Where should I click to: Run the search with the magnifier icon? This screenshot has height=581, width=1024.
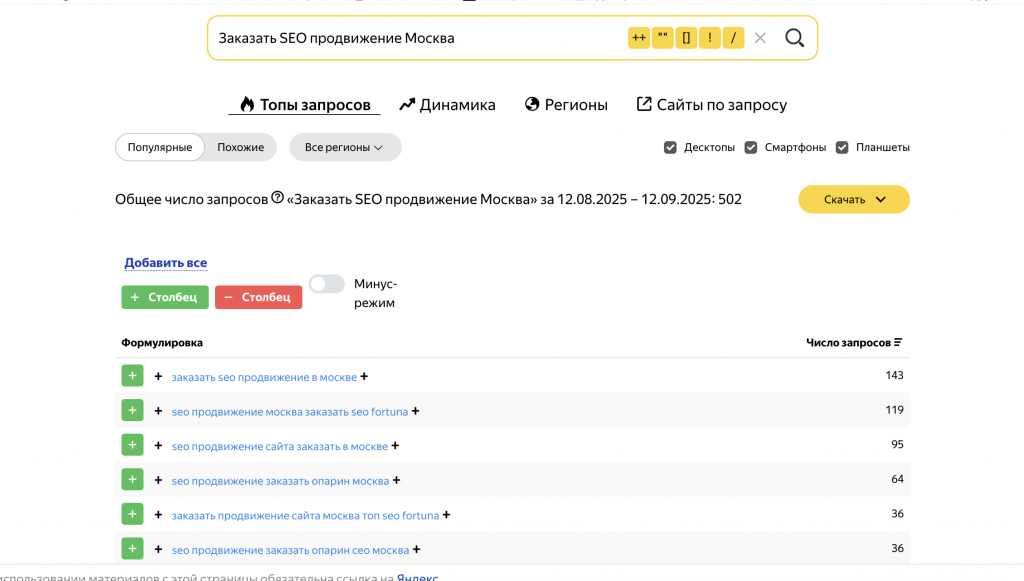(794, 37)
